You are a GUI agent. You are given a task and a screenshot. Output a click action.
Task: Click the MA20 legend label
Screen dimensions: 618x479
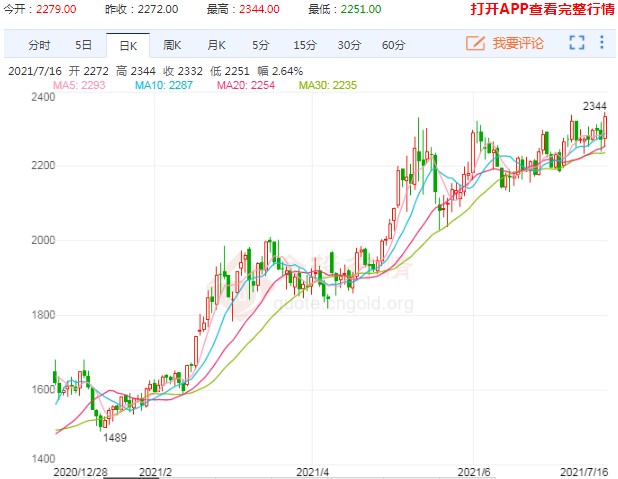[246, 85]
